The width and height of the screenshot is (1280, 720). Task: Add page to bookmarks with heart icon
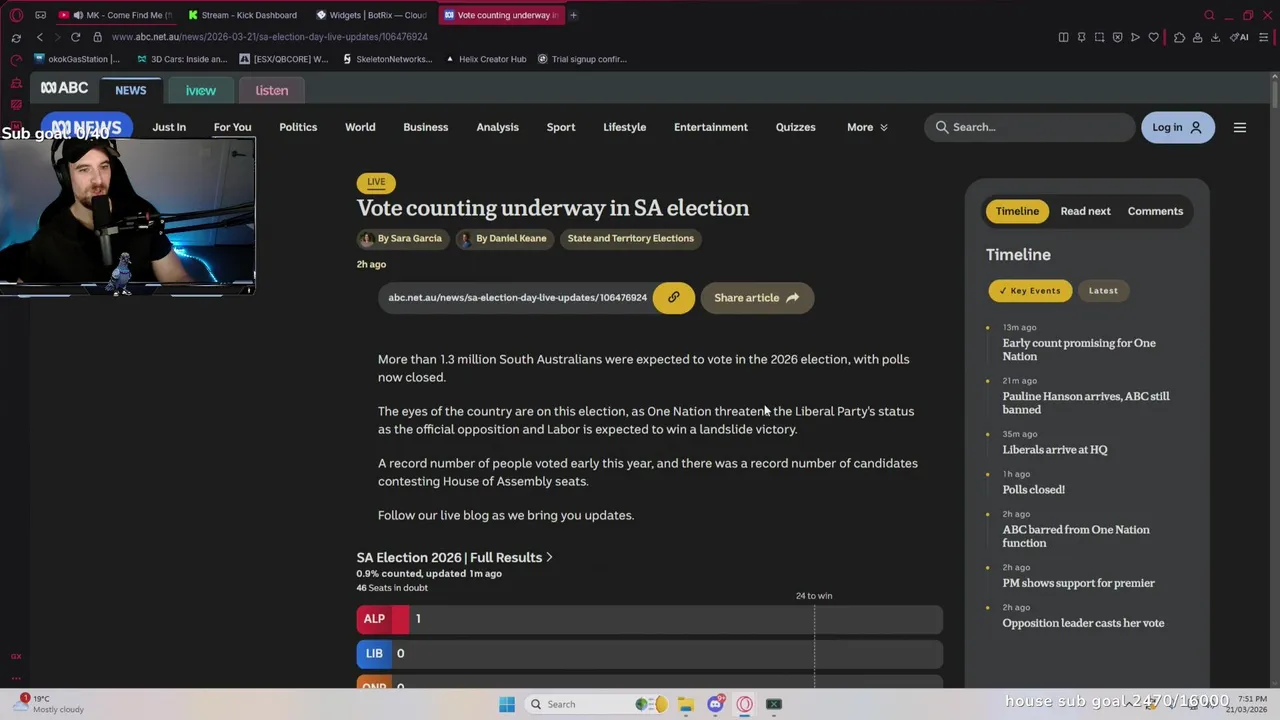point(1153,37)
